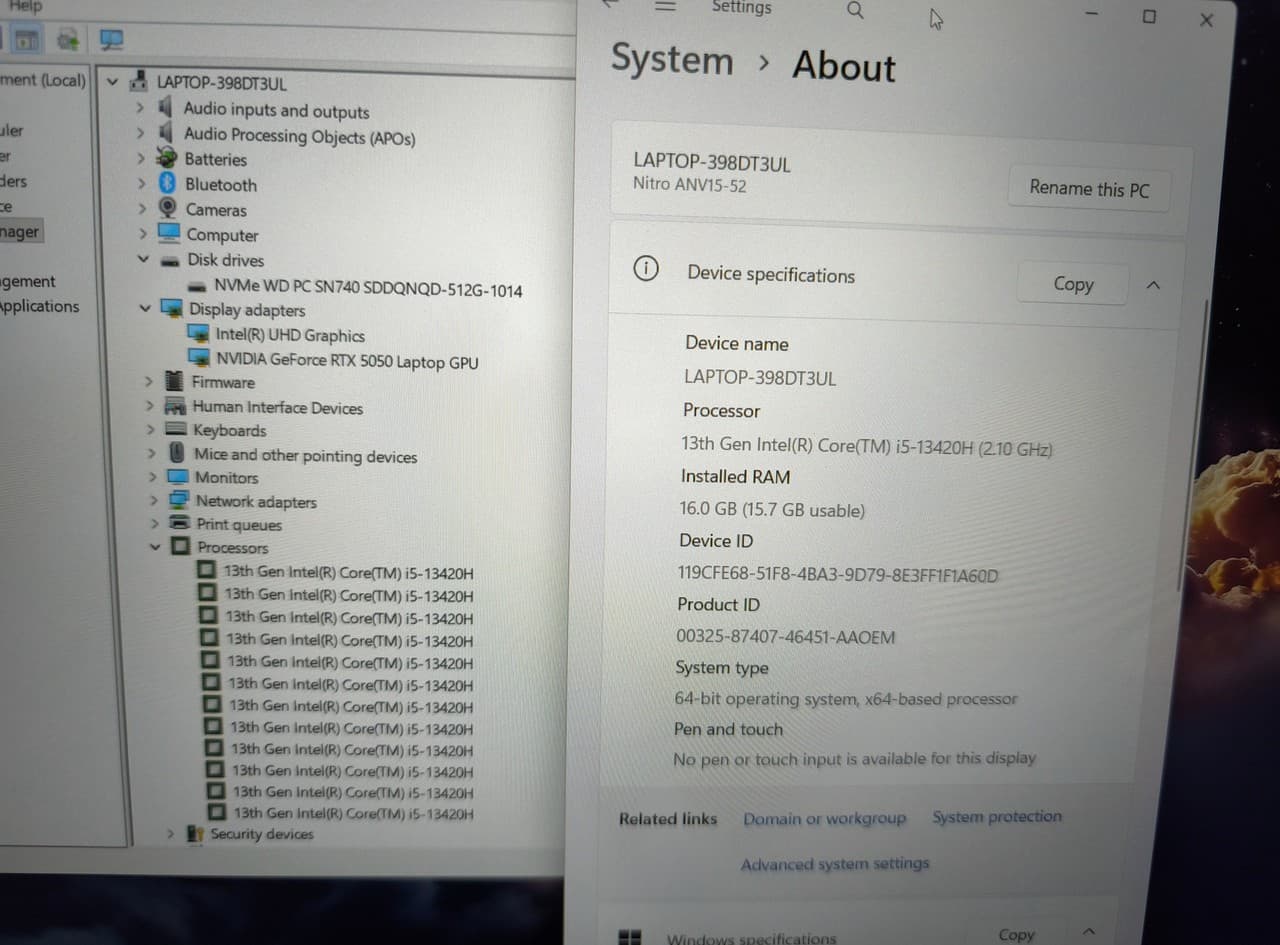Copy the device specifications
This screenshot has height=945, width=1280.
pos(1073,284)
